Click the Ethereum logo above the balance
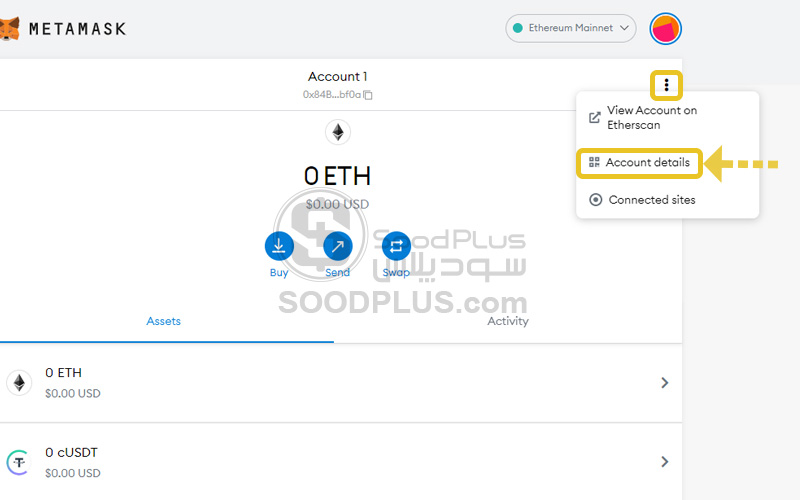Image resolution: width=800 pixels, height=500 pixels. pyautogui.click(x=338, y=132)
